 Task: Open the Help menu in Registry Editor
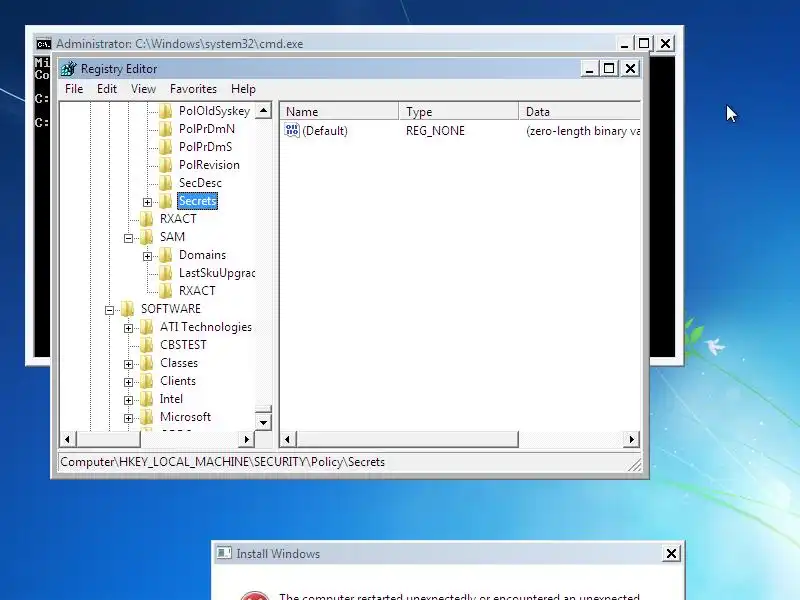(243, 89)
